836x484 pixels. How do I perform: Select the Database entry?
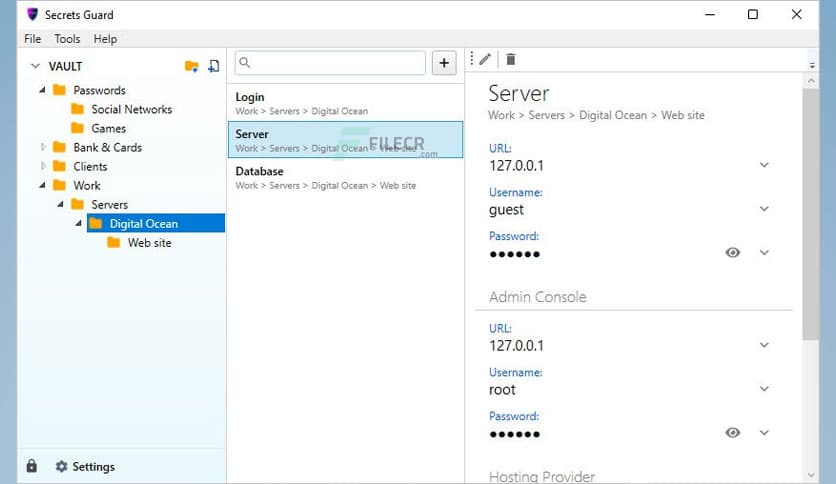tap(345, 178)
